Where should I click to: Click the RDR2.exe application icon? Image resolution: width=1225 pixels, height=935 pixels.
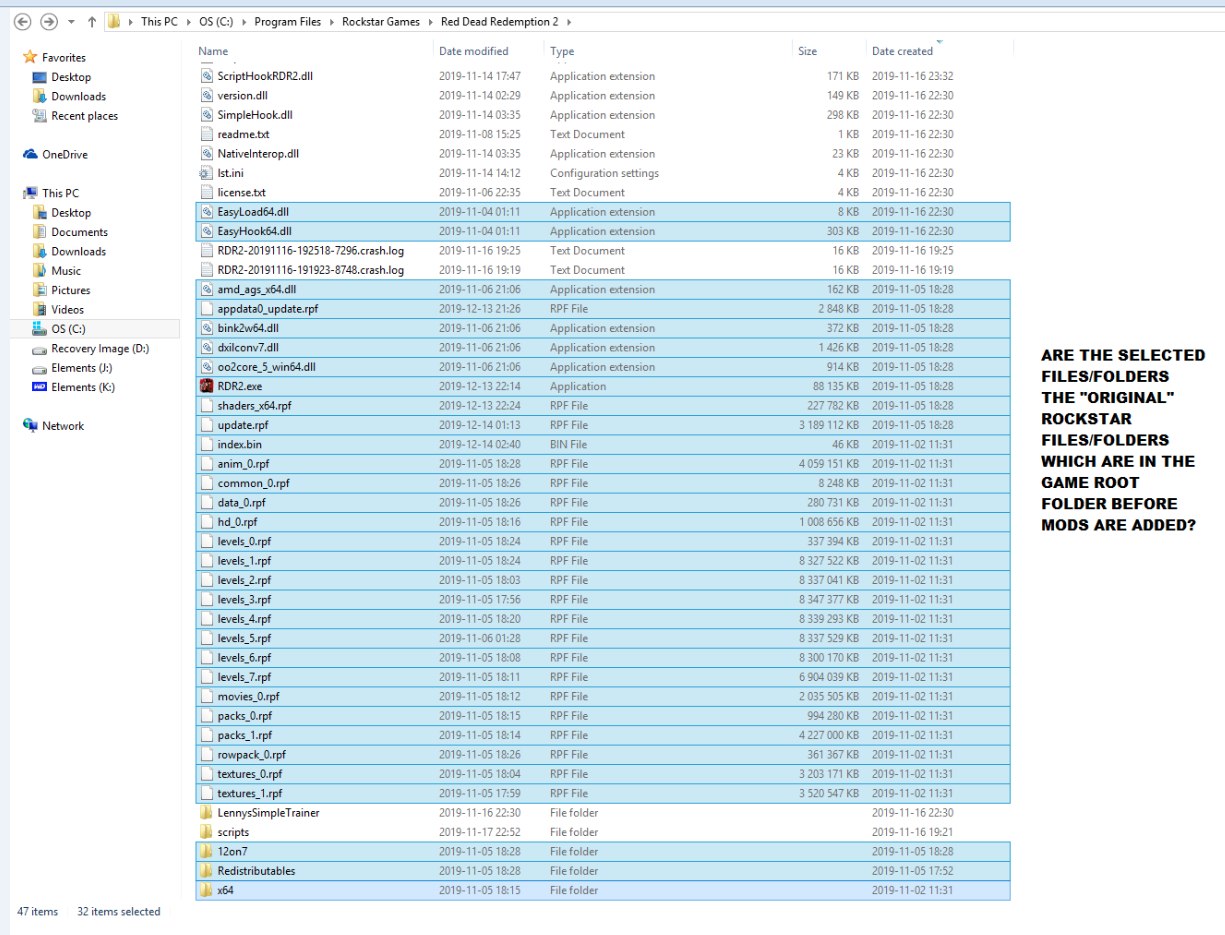(206, 386)
